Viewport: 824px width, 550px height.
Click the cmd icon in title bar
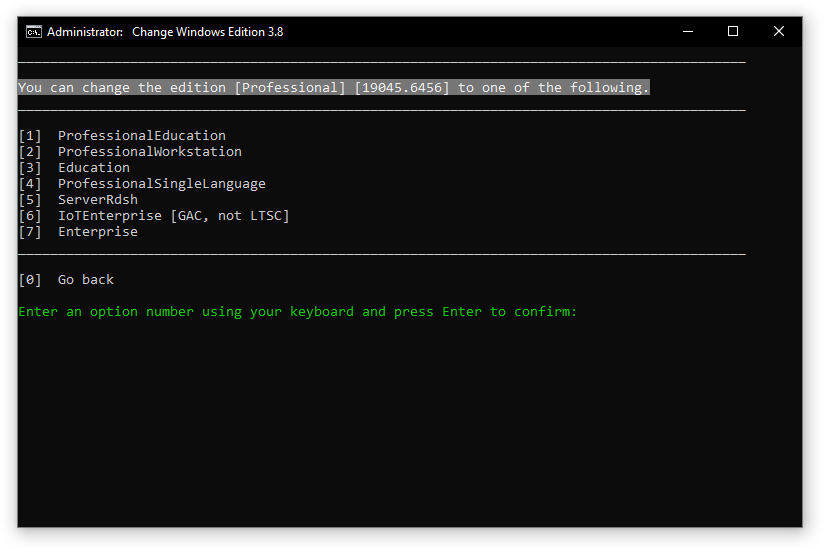(33, 31)
